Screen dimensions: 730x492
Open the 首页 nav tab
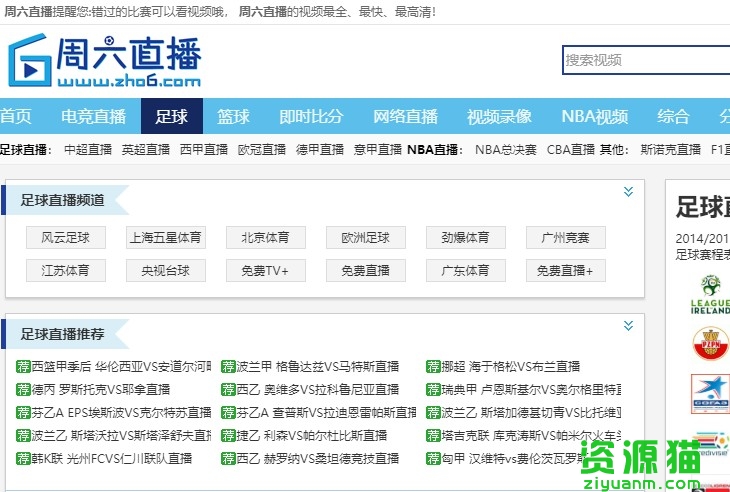click(16, 116)
